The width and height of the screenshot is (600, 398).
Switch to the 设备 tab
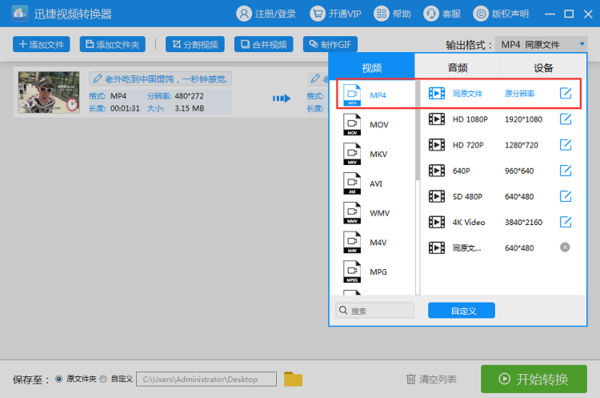click(x=543, y=67)
